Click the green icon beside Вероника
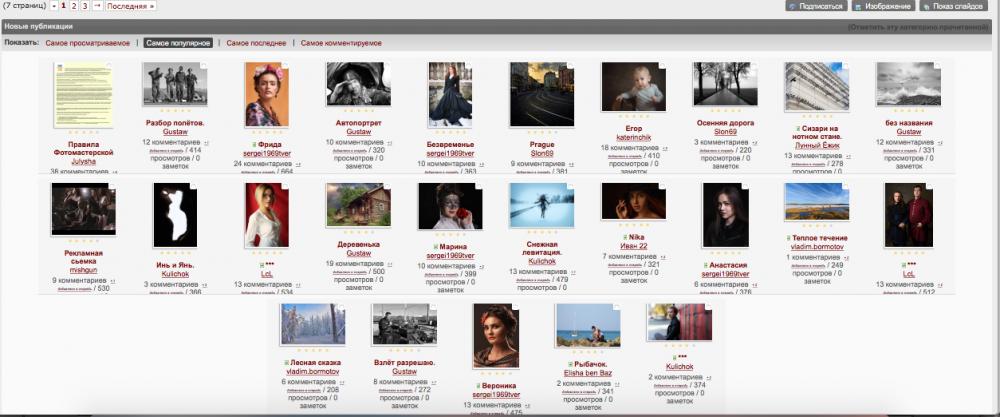This screenshot has width=1000, height=417. coord(479,386)
